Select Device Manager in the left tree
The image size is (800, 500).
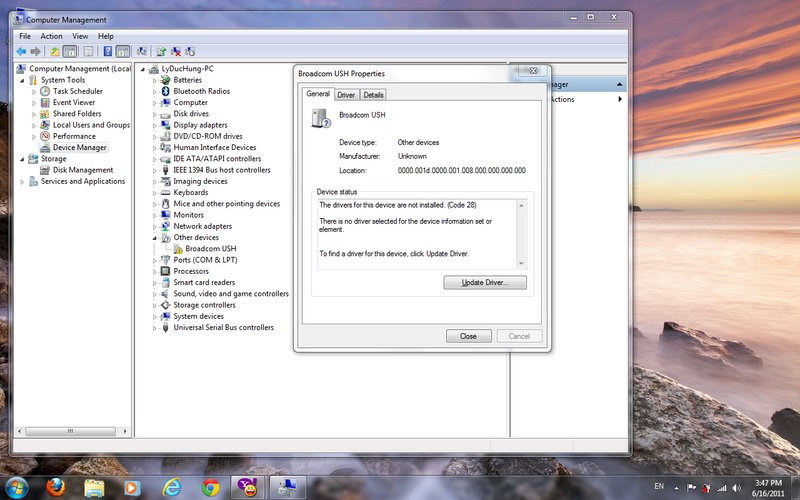point(79,147)
